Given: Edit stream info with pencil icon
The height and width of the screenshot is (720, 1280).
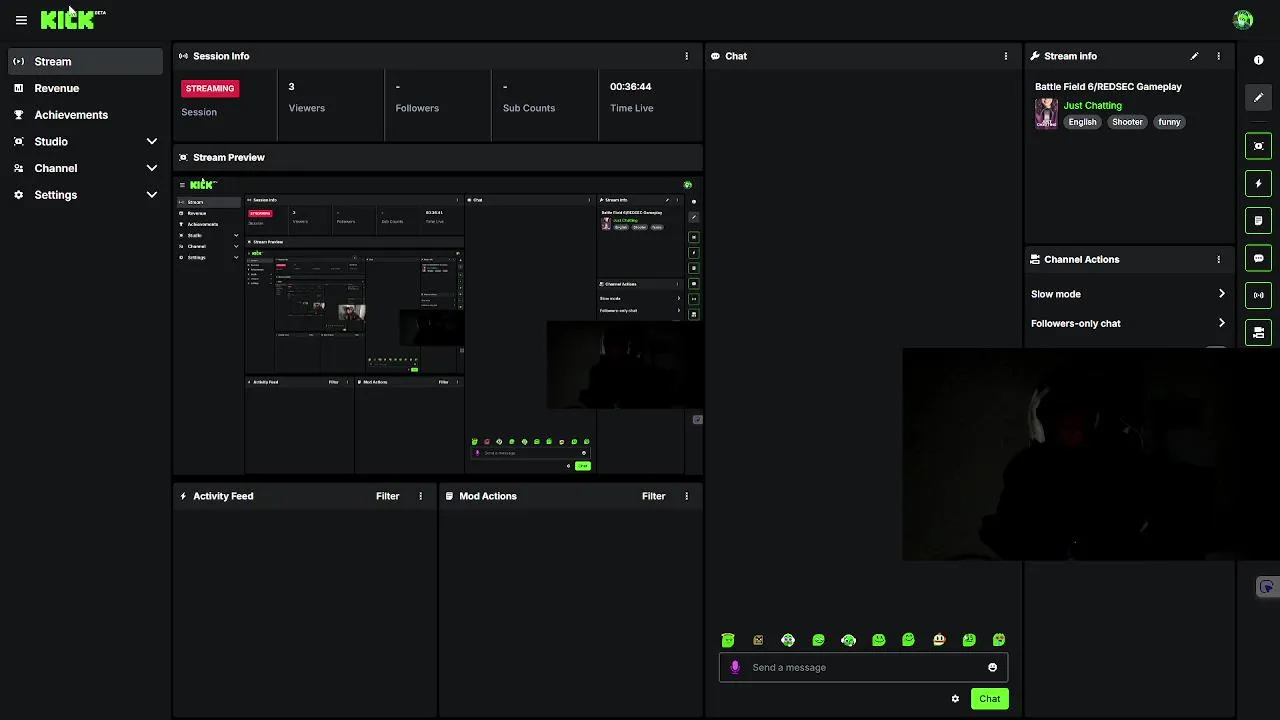Looking at the screenshot, I should pyautogui.click(x=1194, y=56).
